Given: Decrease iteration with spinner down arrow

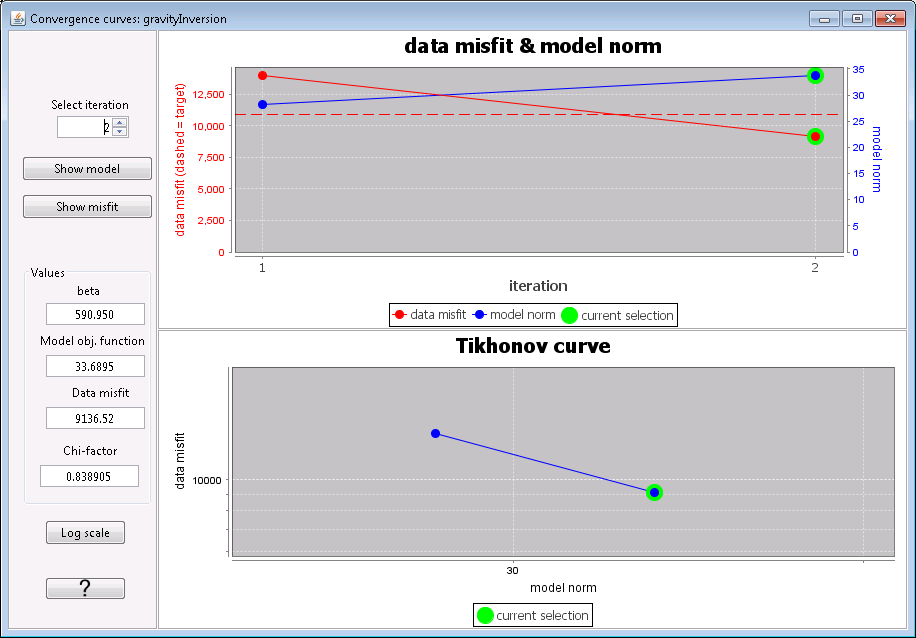Looking at the screenshot, I should point(120,131).
